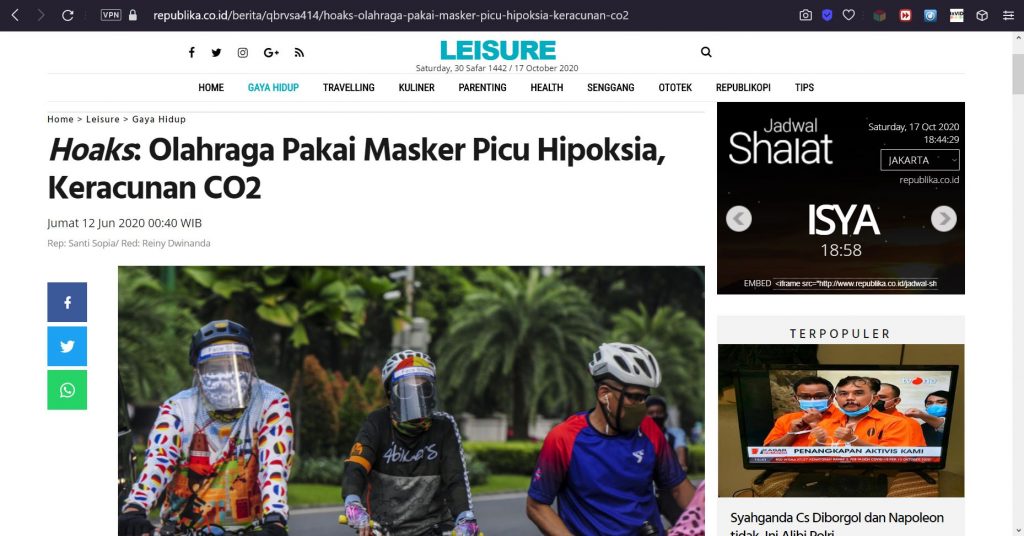
Task: Open the TRAVELLING menu item
Action: (349, 87)
